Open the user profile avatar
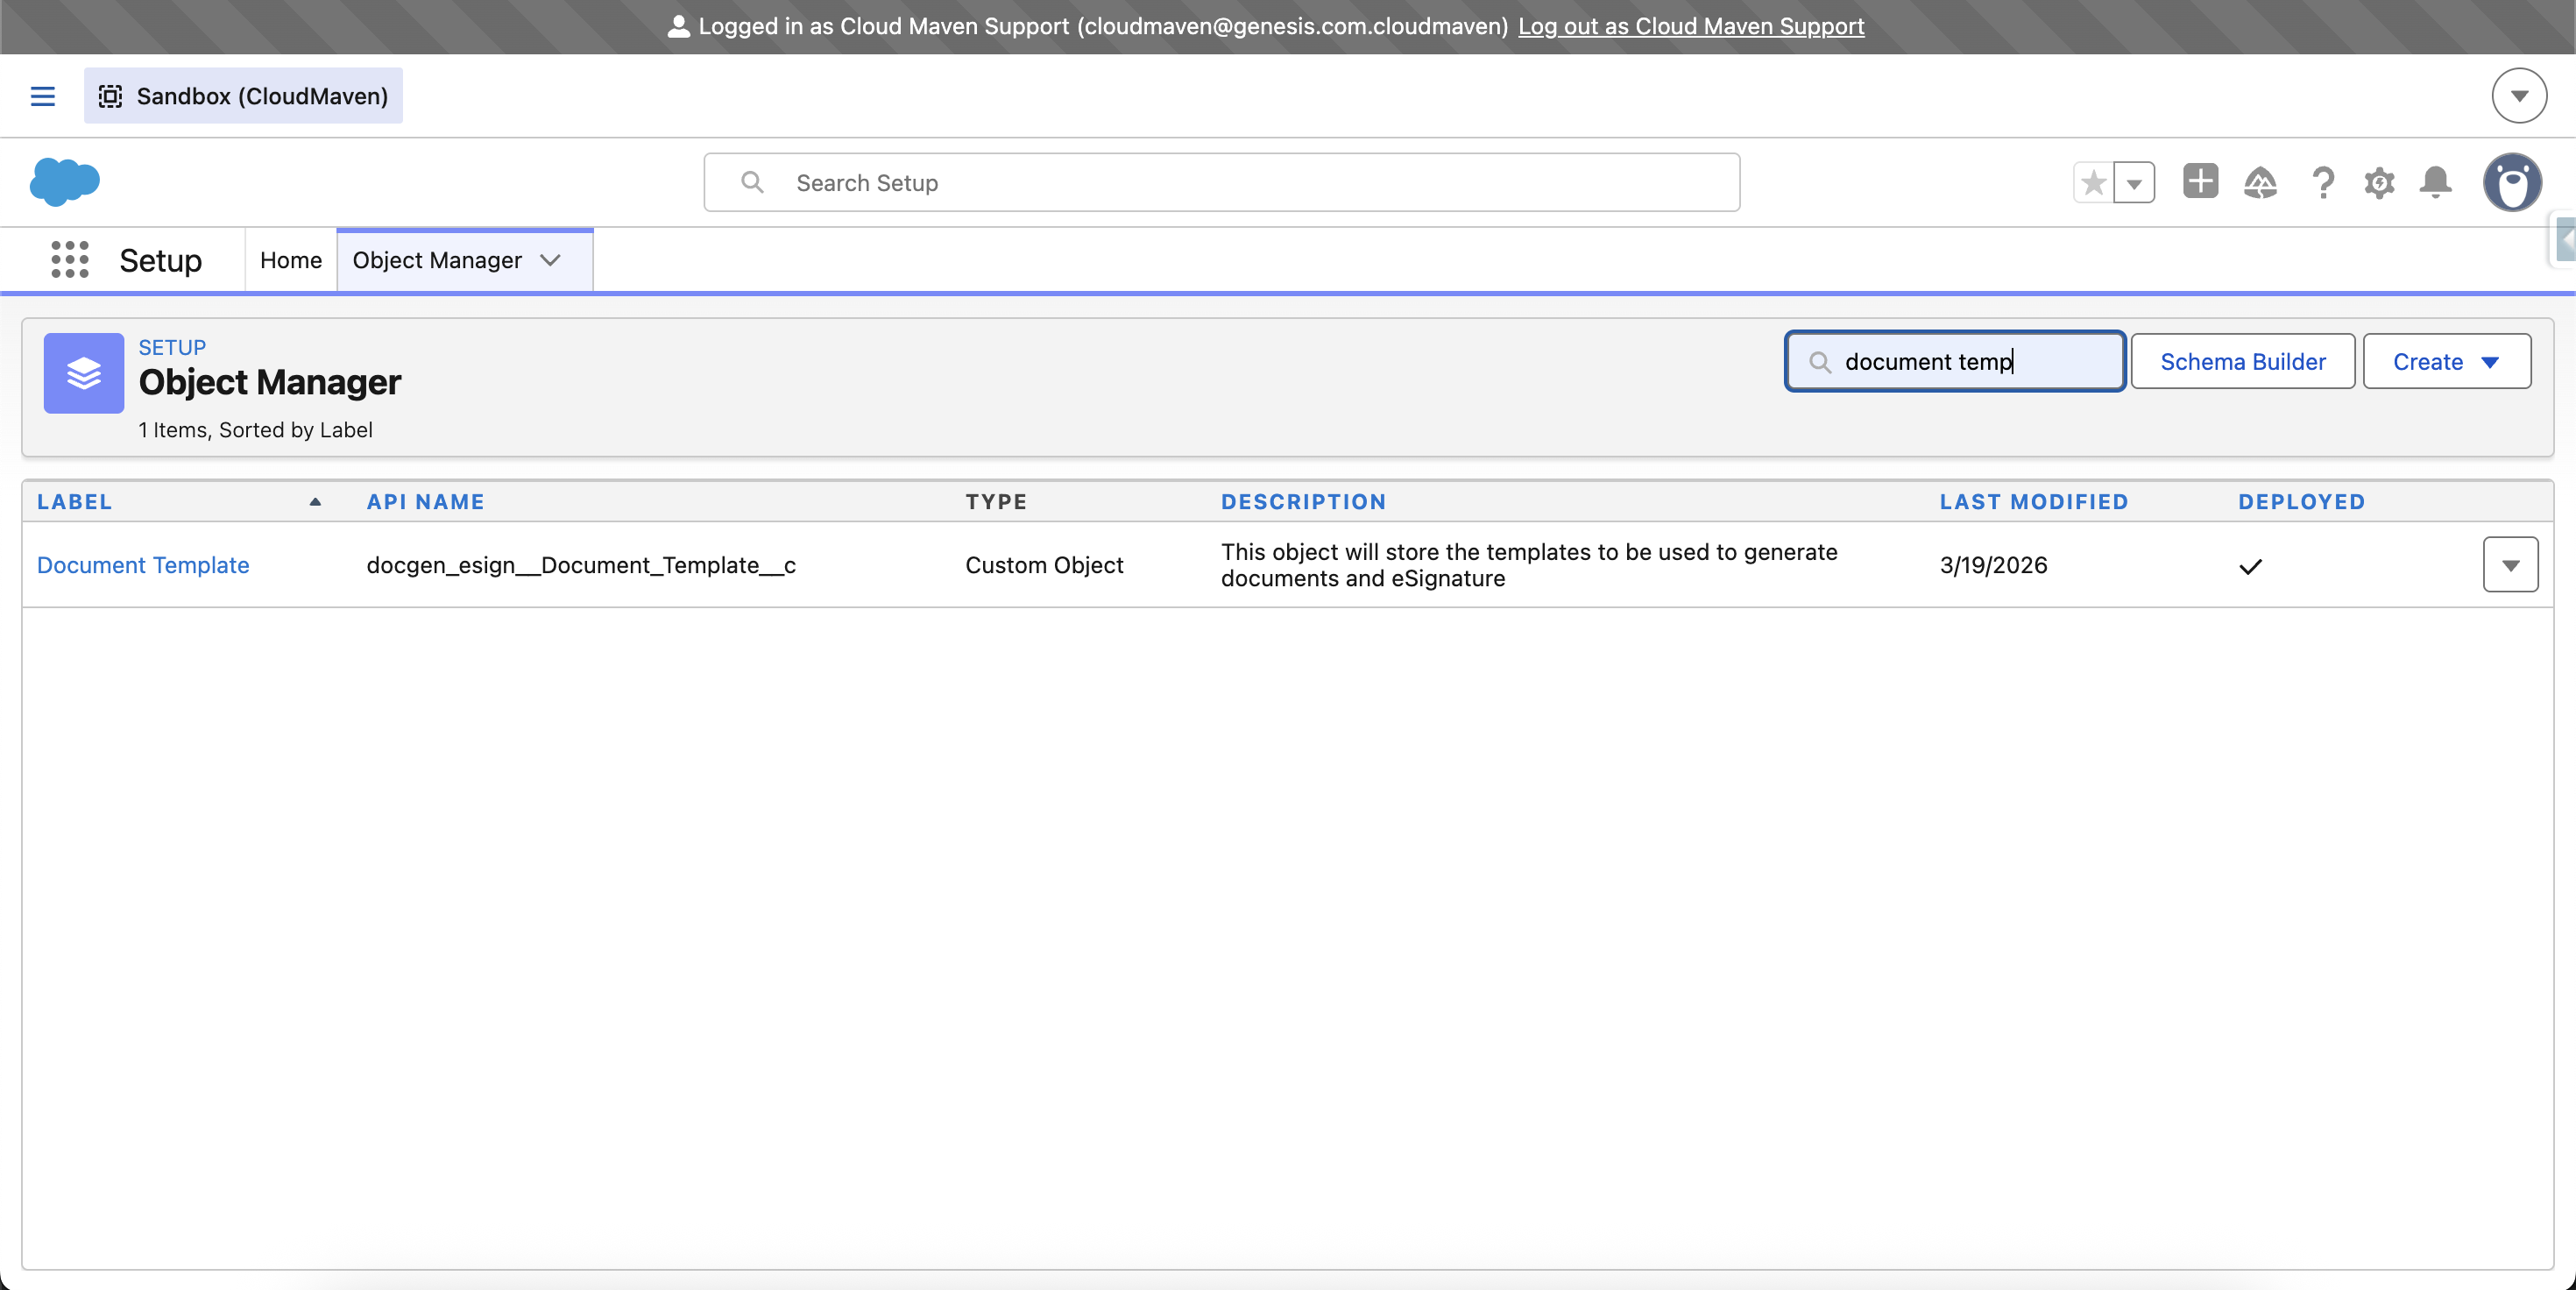This screenshot has width=2576, height=1290. point(2512,182)
